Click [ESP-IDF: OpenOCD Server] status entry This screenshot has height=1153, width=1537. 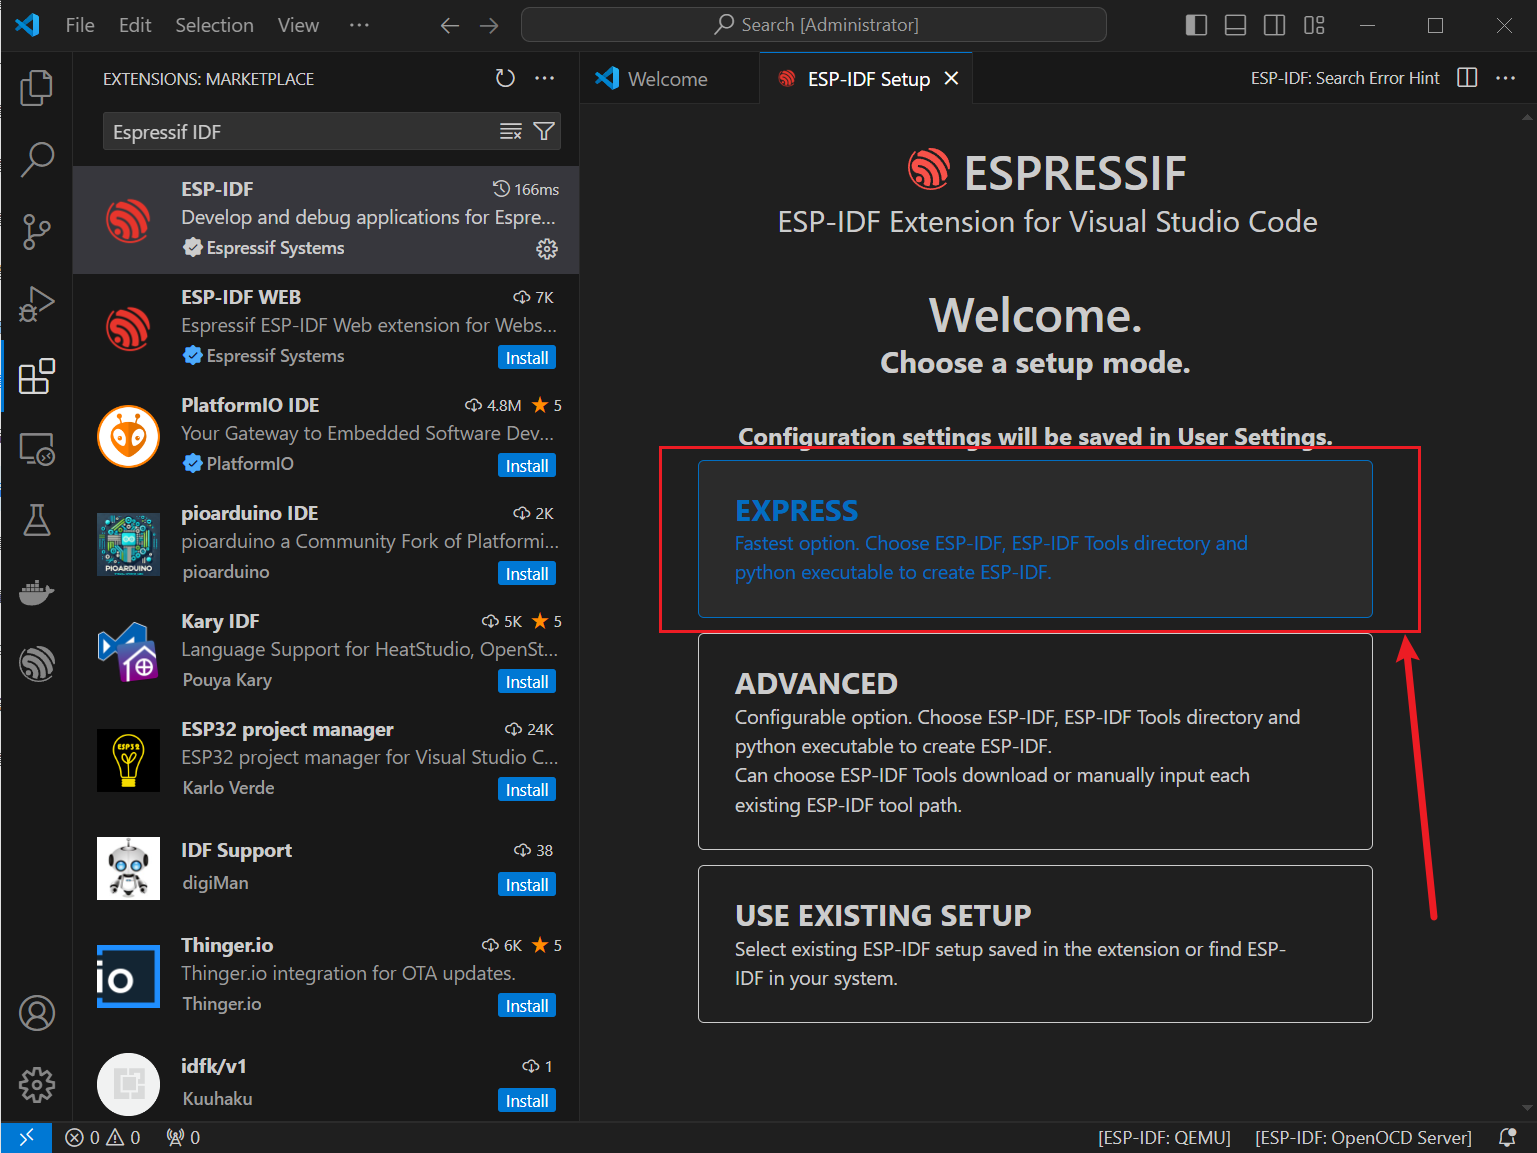[1364, 1137]
